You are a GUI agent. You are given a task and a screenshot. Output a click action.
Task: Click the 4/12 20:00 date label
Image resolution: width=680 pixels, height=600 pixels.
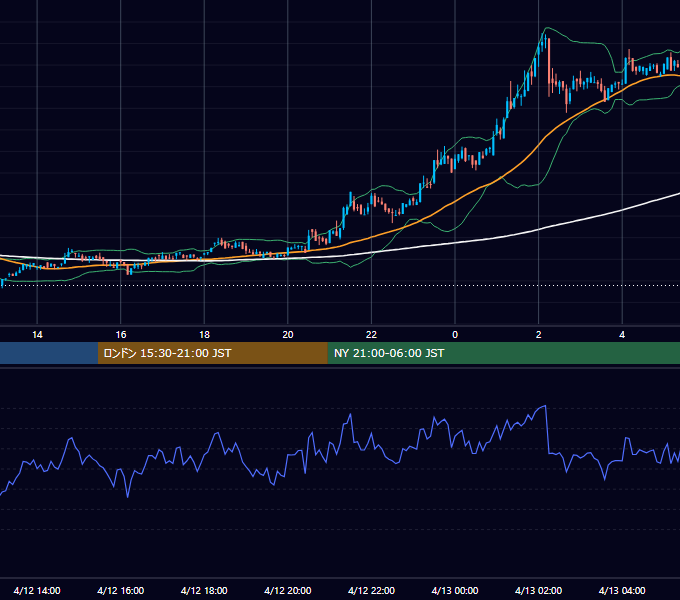point(288,590)
